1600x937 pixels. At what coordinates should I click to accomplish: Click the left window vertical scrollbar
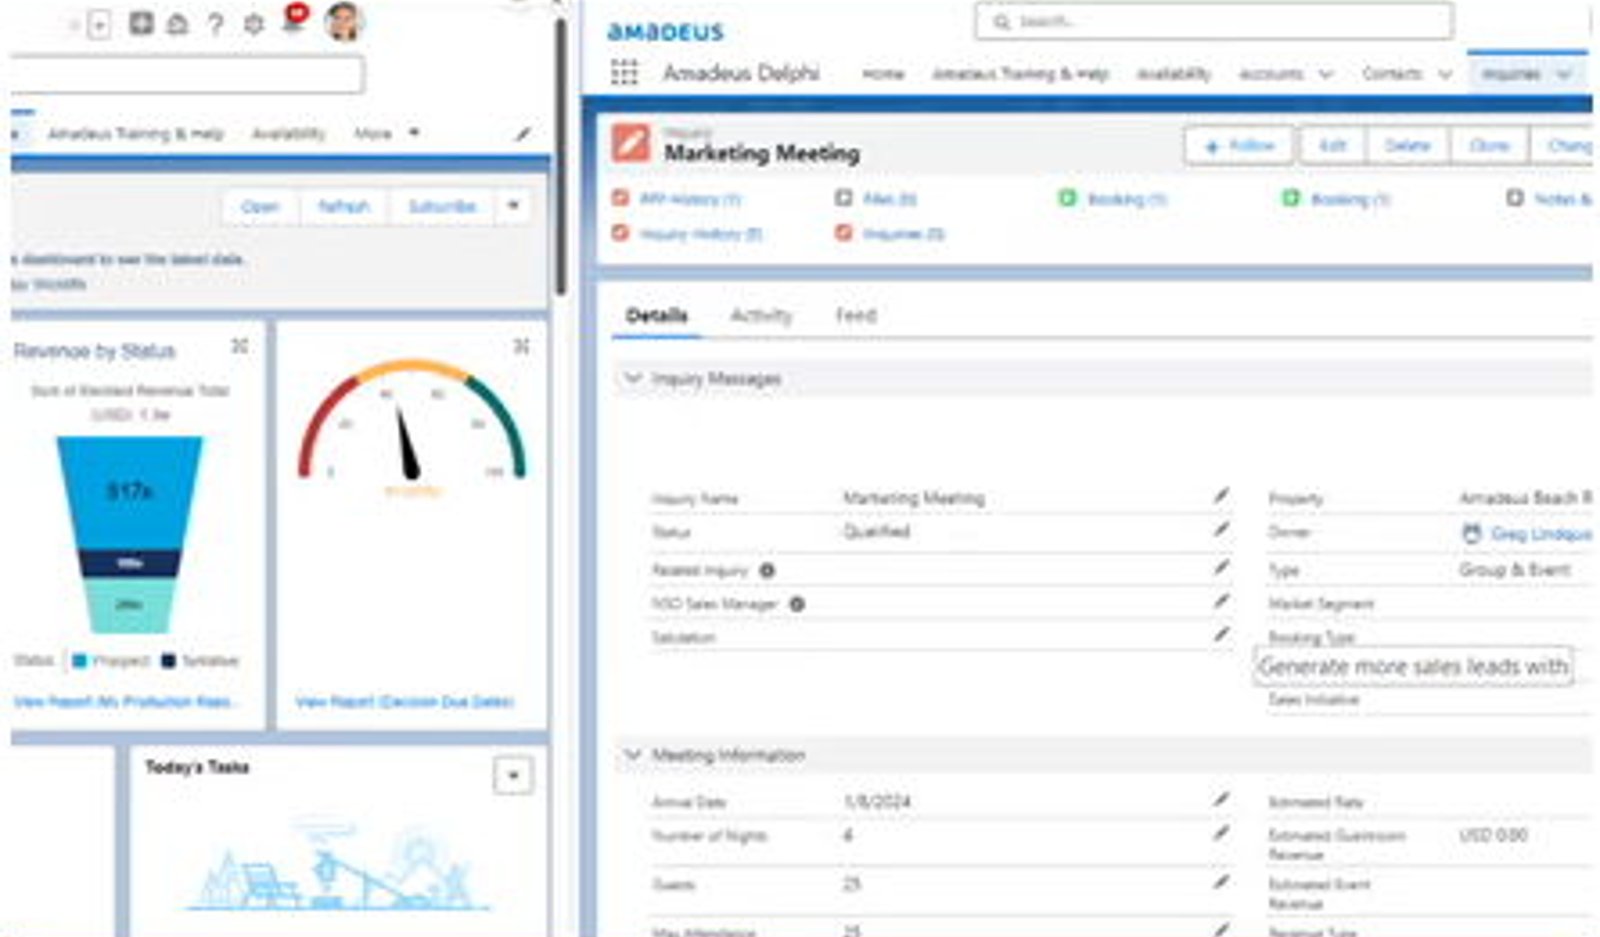click(x=561, y=155)
